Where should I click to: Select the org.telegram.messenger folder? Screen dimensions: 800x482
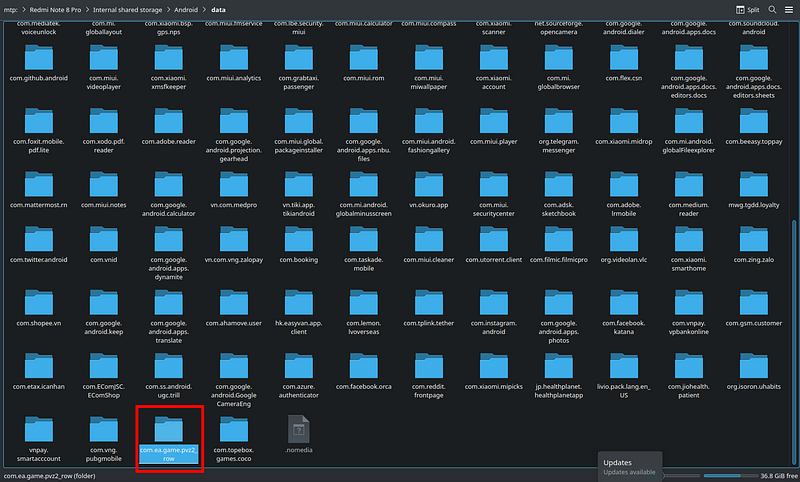pyautogui.click(x=559, y=131)
